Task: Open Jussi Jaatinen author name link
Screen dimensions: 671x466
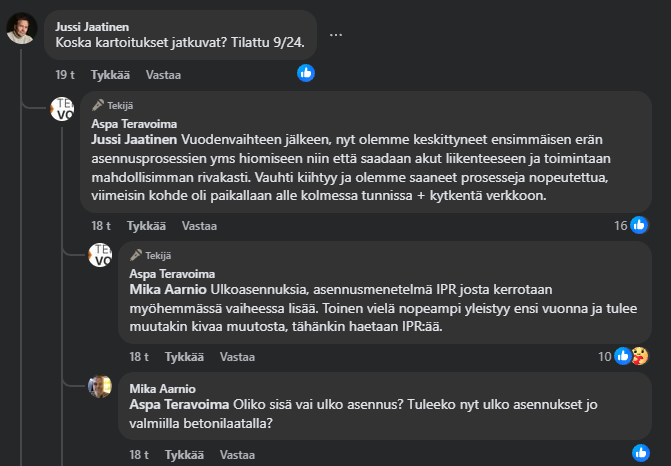Action: pos(92,24)
